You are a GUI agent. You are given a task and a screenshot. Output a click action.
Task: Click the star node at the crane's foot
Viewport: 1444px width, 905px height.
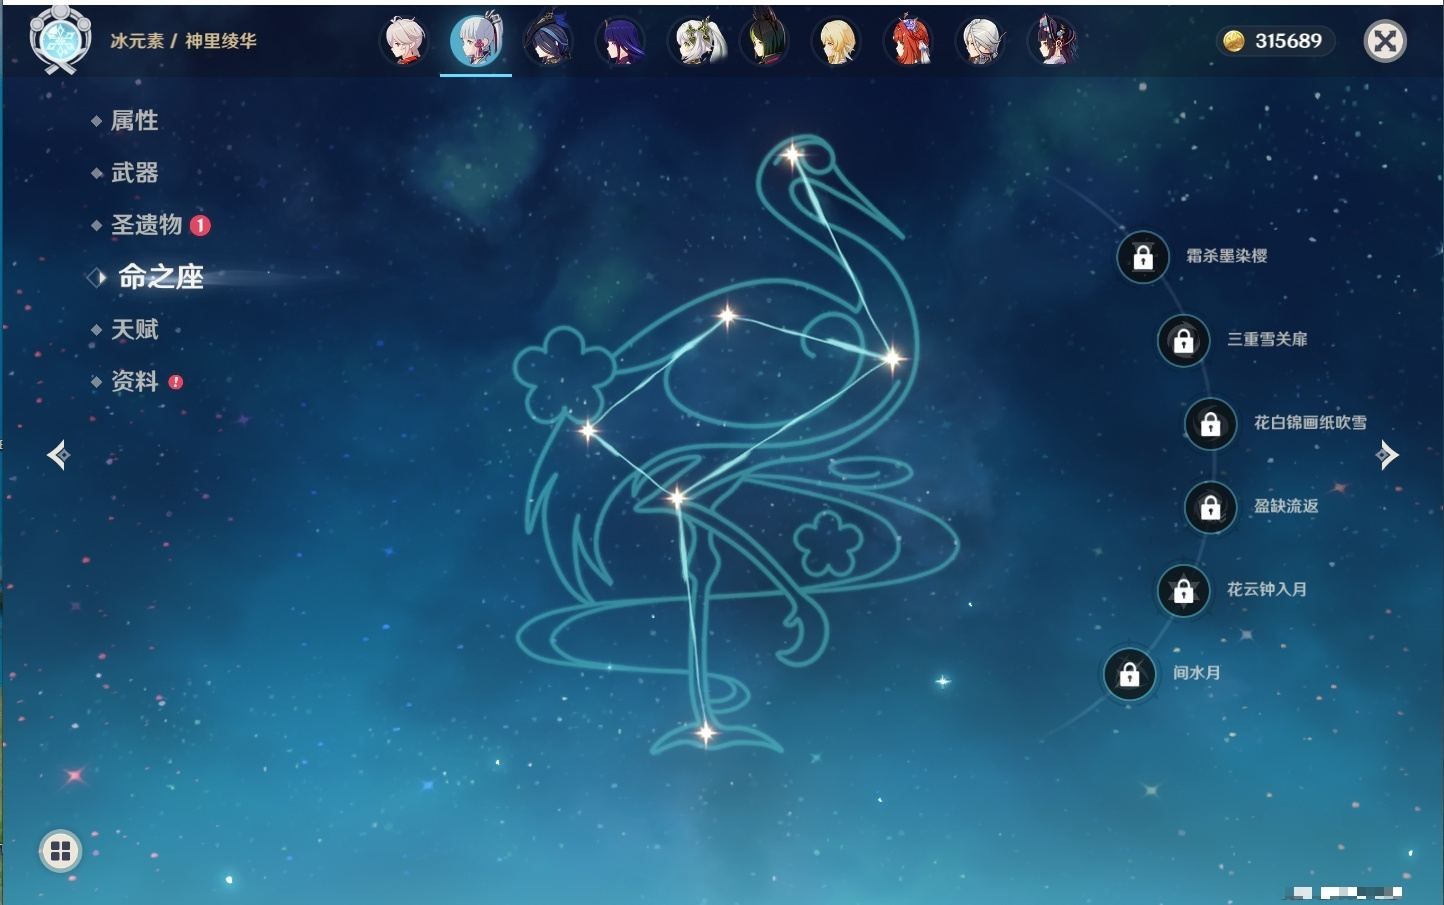705,733
